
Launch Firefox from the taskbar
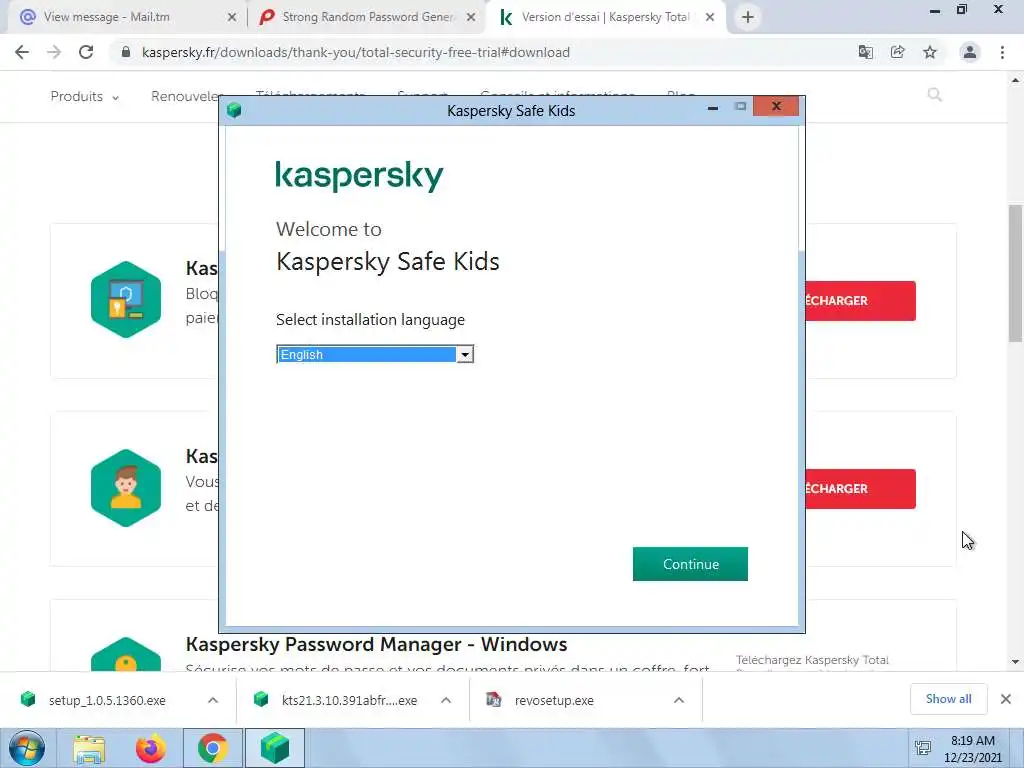pos(150,748)
